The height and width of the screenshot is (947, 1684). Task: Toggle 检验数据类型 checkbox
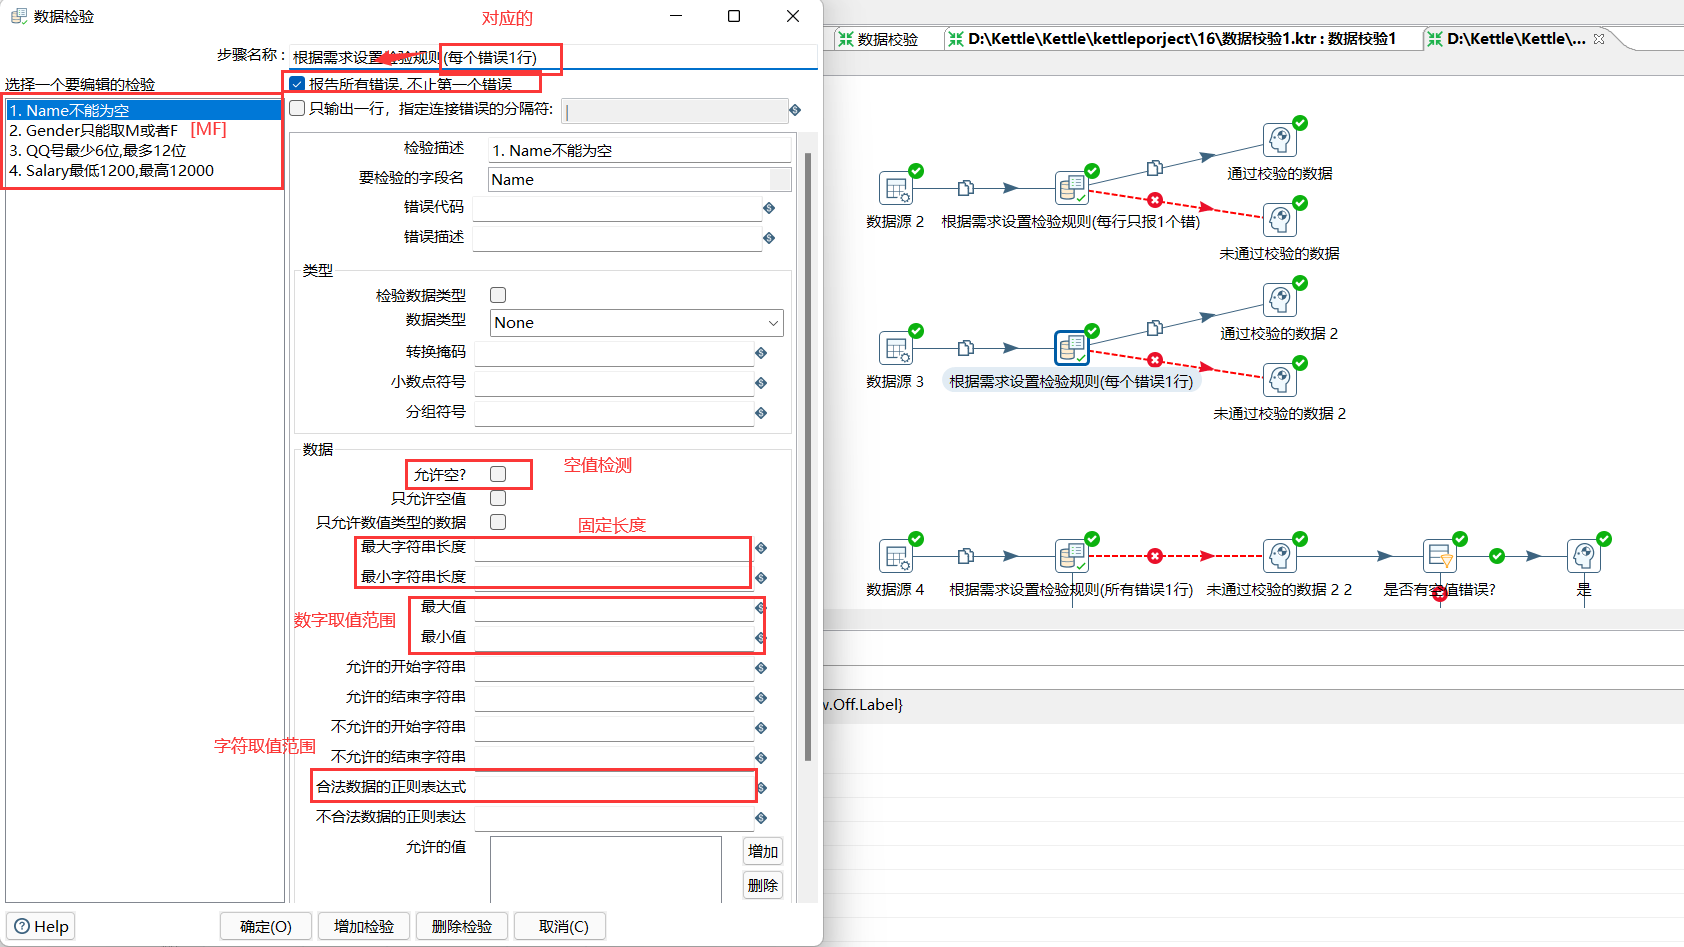click(498, 295)
